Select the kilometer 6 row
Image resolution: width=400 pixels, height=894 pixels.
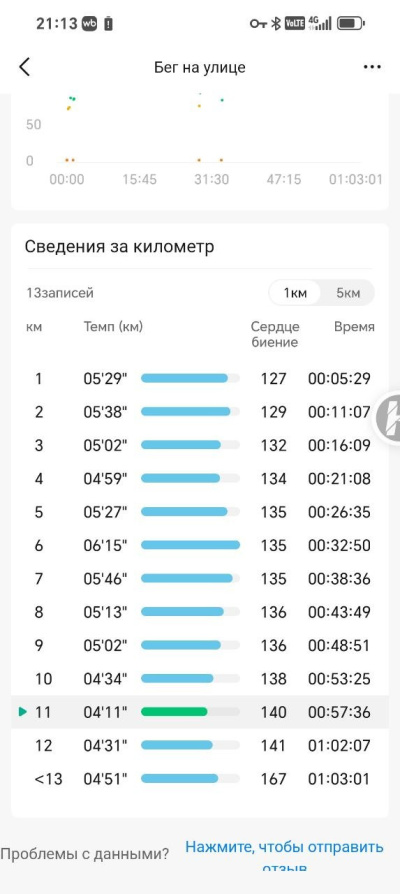pos(199,545)
